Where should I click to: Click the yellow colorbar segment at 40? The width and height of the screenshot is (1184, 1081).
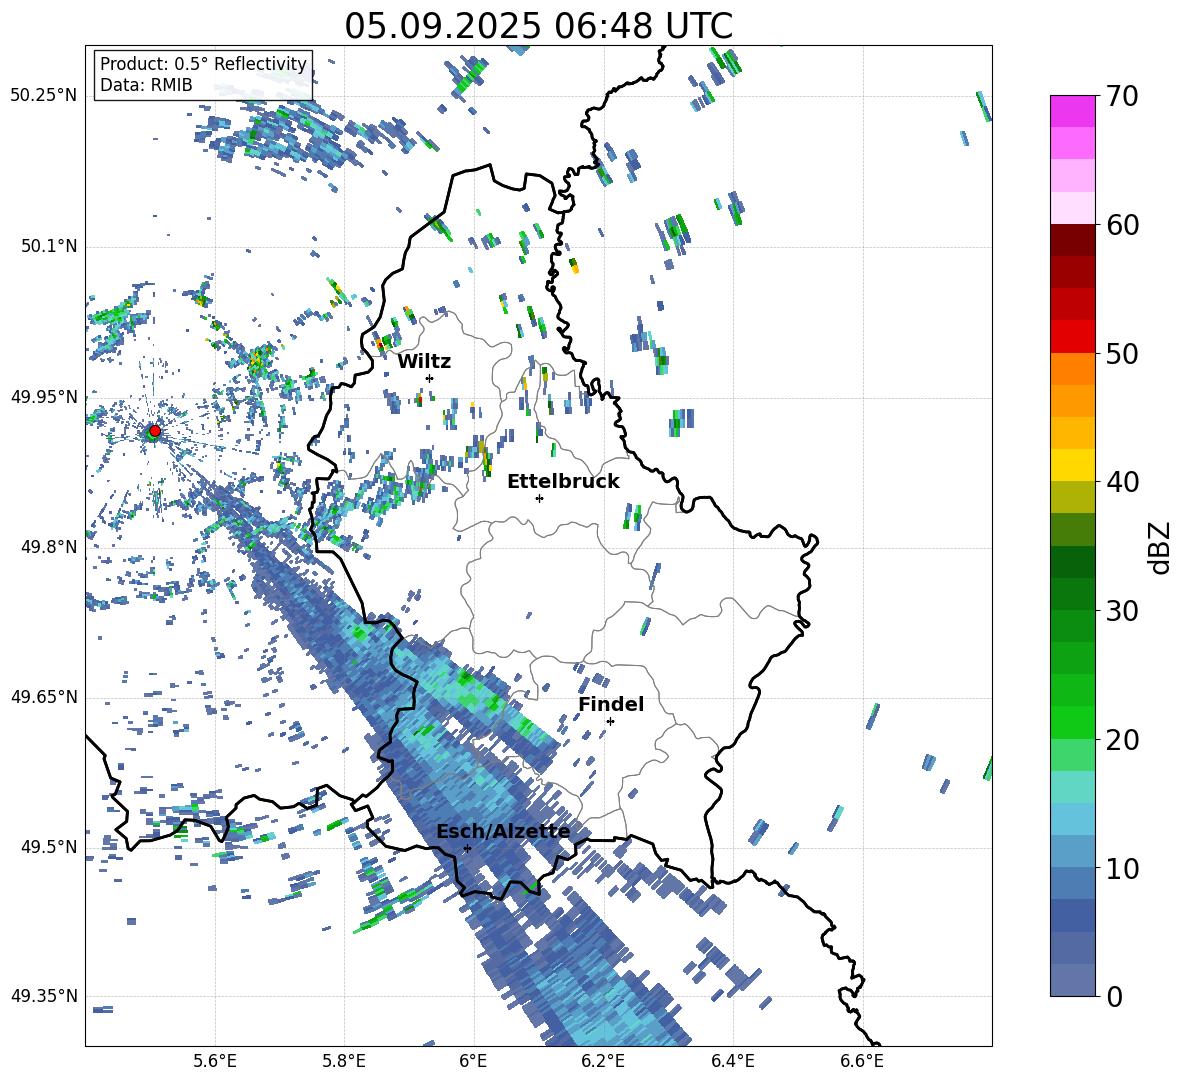point(1073,465)
